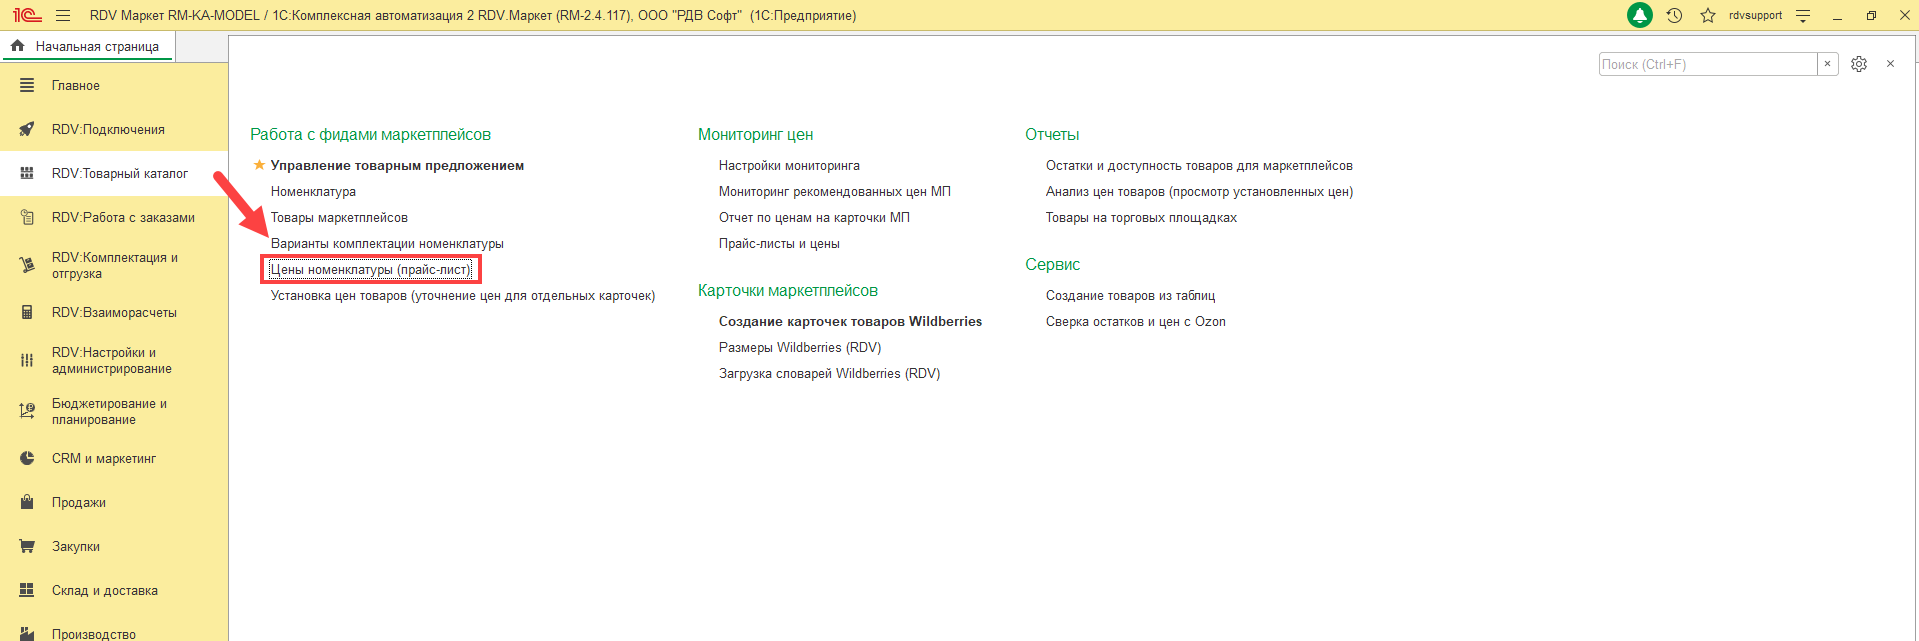This screenshot has height=641, width=1919.
Task: Click the cart icon for Закупки
Action: click(x=27, y=547)
